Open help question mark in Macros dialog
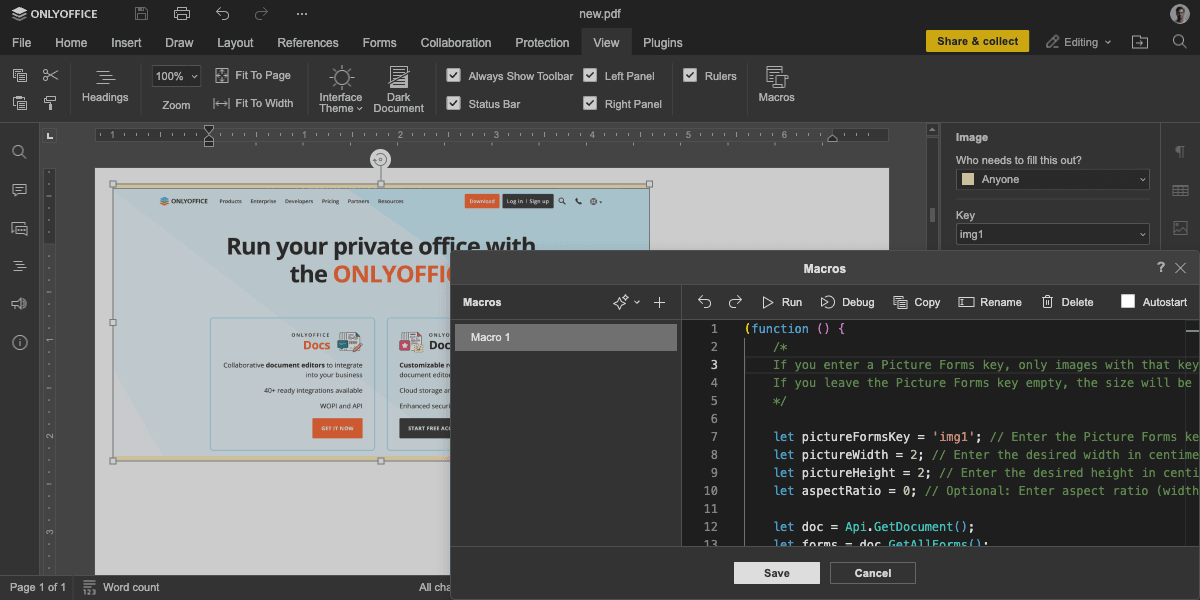The image size is (1200, 600). (x=1161, y=268)
